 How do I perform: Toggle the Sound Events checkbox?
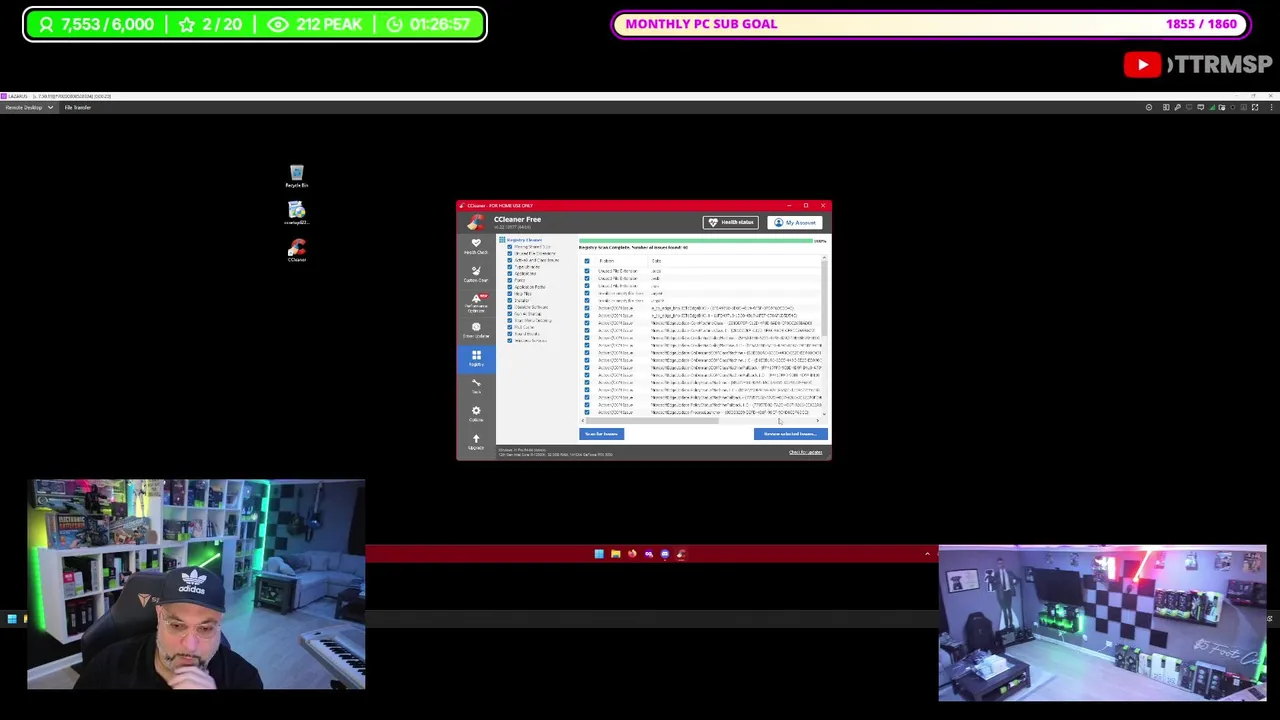(x=510, y=334)
